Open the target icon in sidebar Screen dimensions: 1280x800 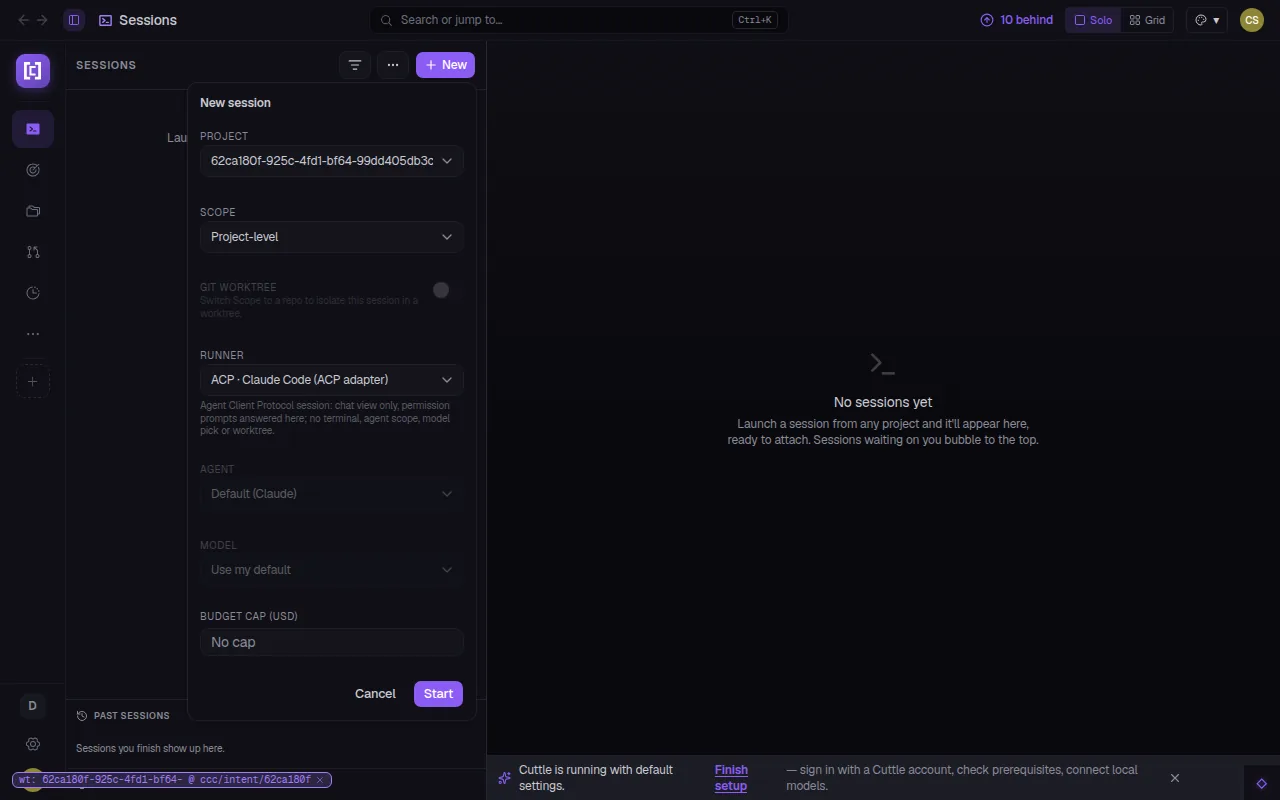tap(33, 170)
